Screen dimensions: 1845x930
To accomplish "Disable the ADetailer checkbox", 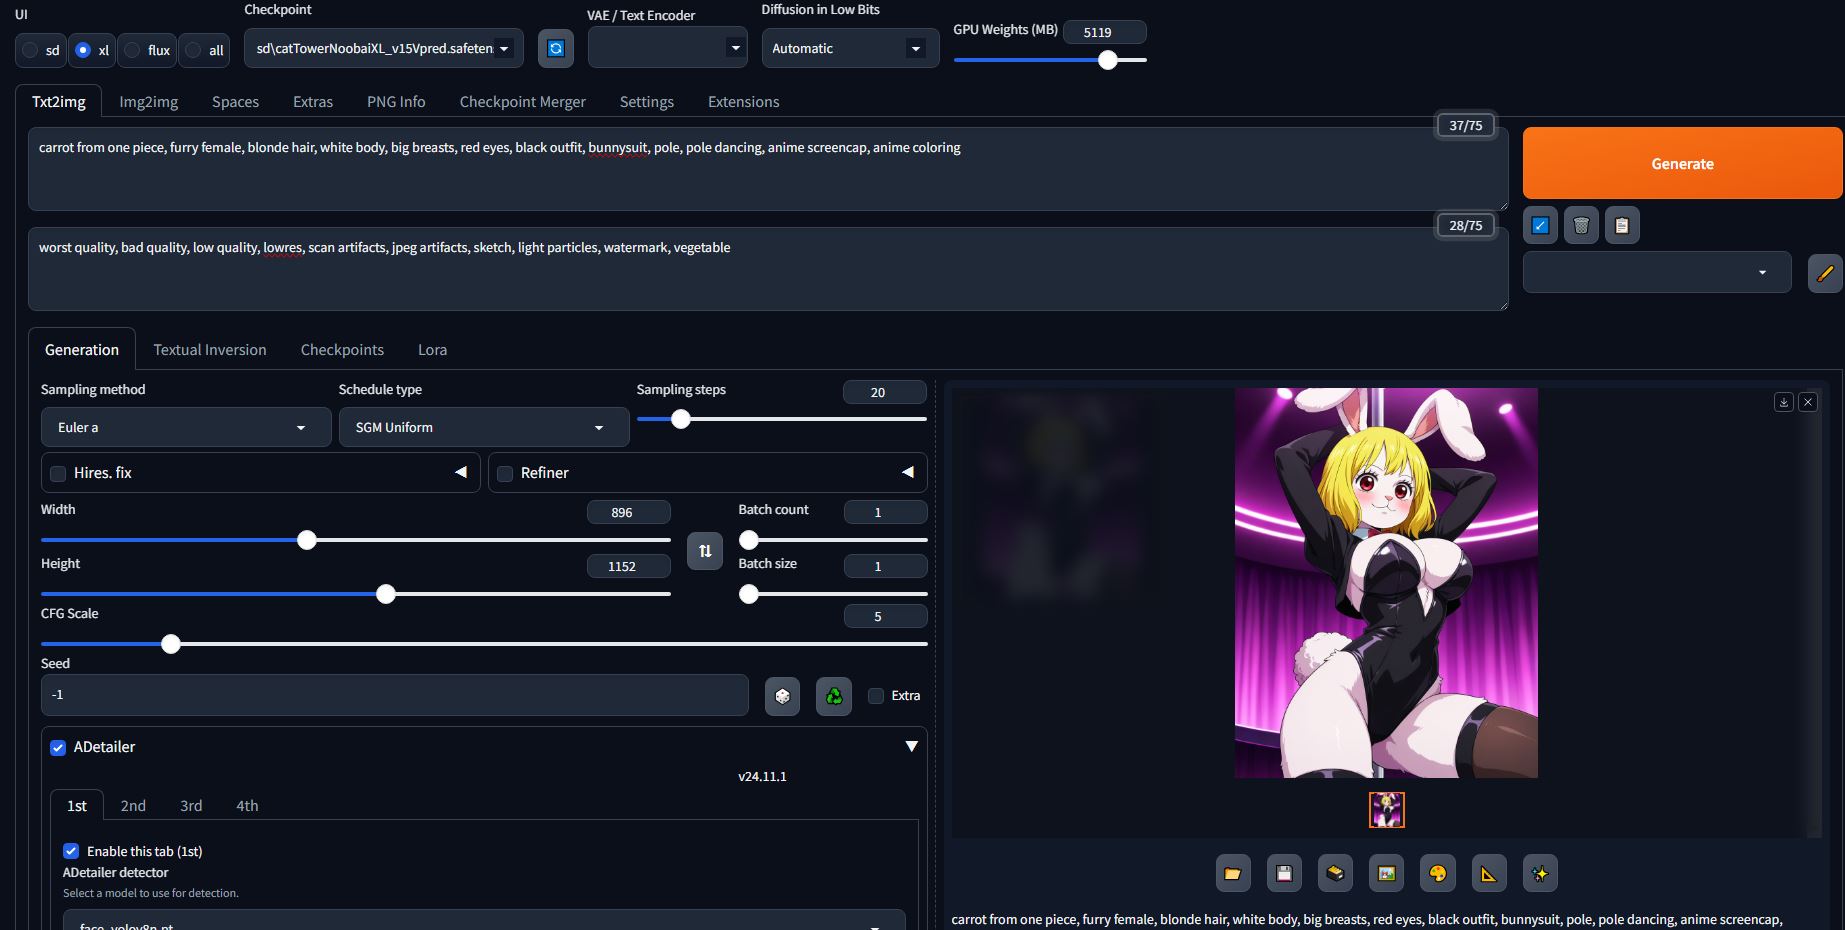I will click(x=58, y=748).
